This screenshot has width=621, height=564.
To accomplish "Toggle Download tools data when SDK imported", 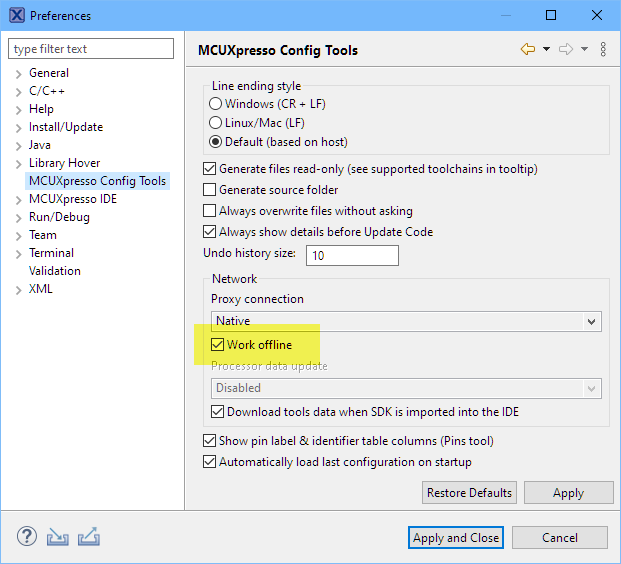I will coord(217,412).
